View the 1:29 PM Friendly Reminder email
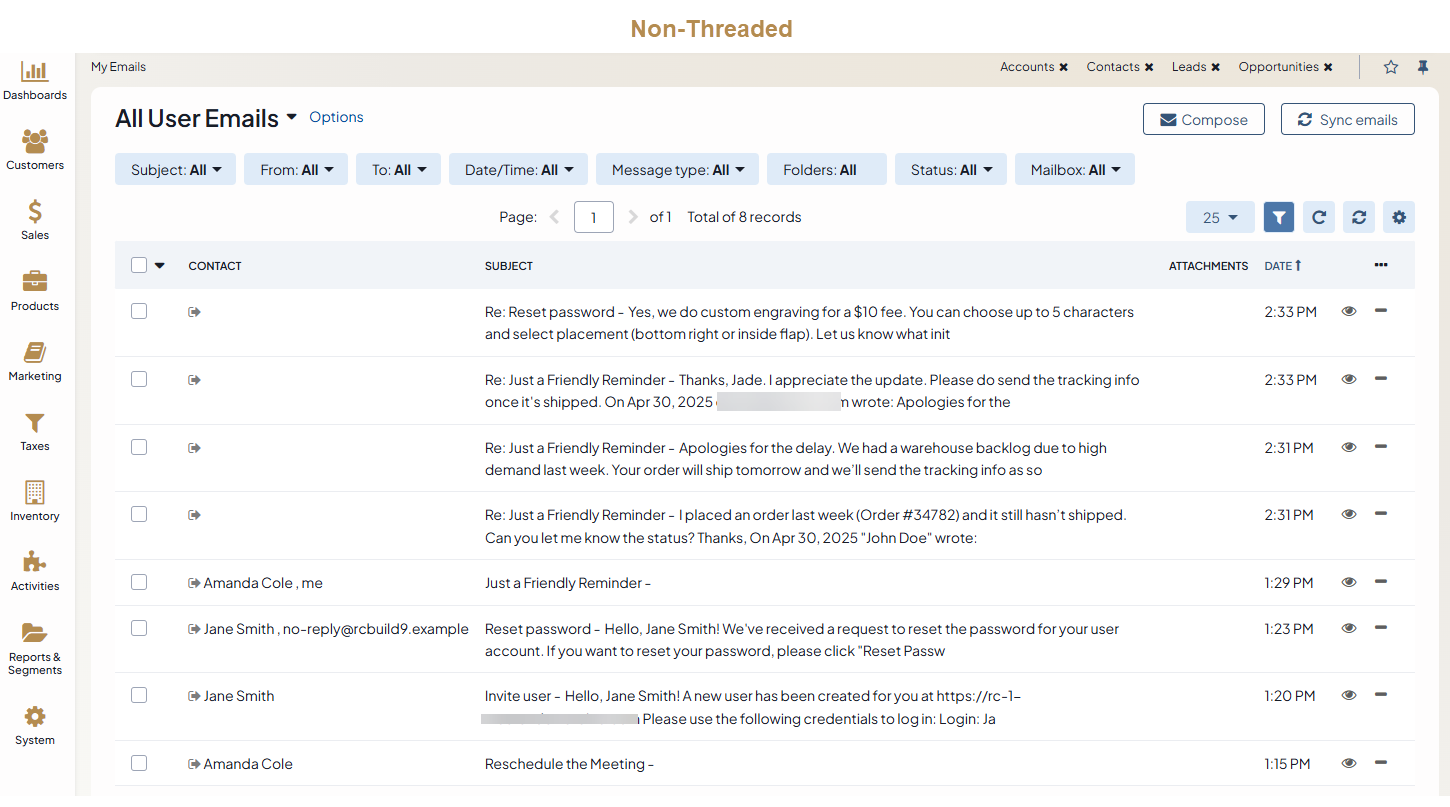The height and width of the screenshot is (807, 1450). 1349,582
